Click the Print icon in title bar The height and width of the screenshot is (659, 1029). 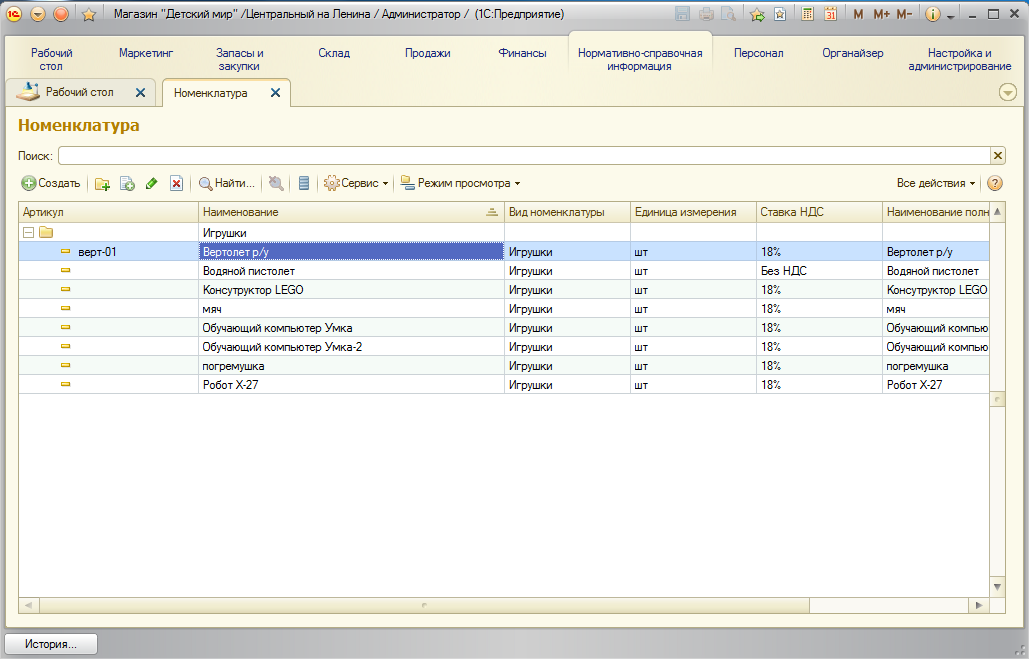(706, 14)
